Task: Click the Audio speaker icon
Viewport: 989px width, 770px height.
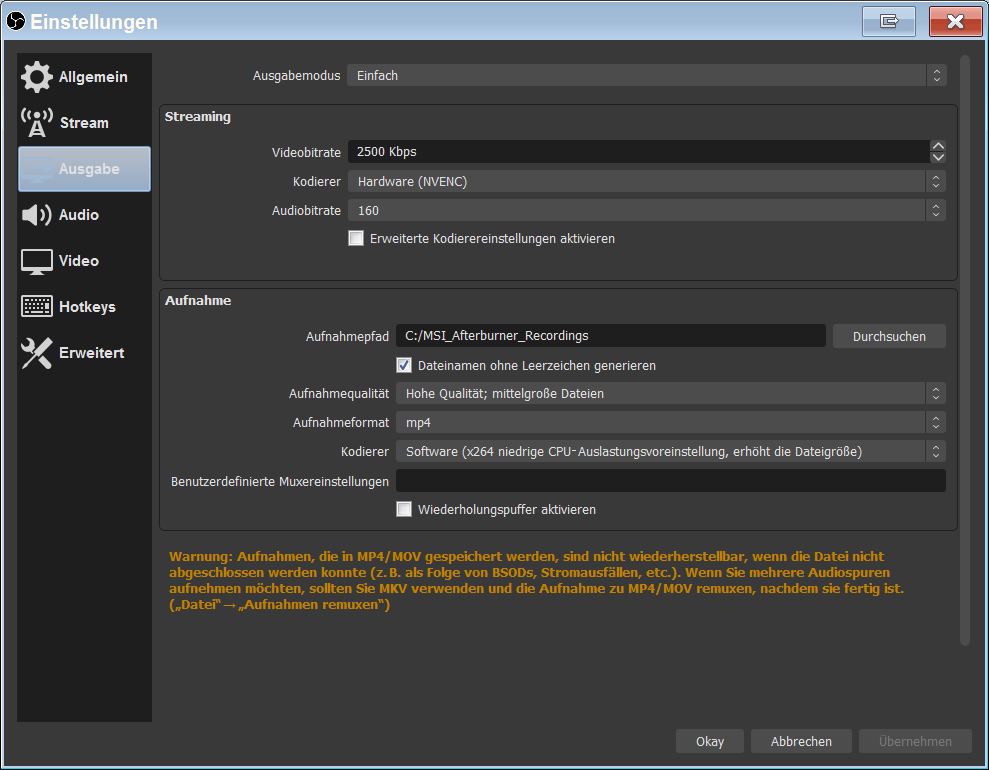Action: 37,215
